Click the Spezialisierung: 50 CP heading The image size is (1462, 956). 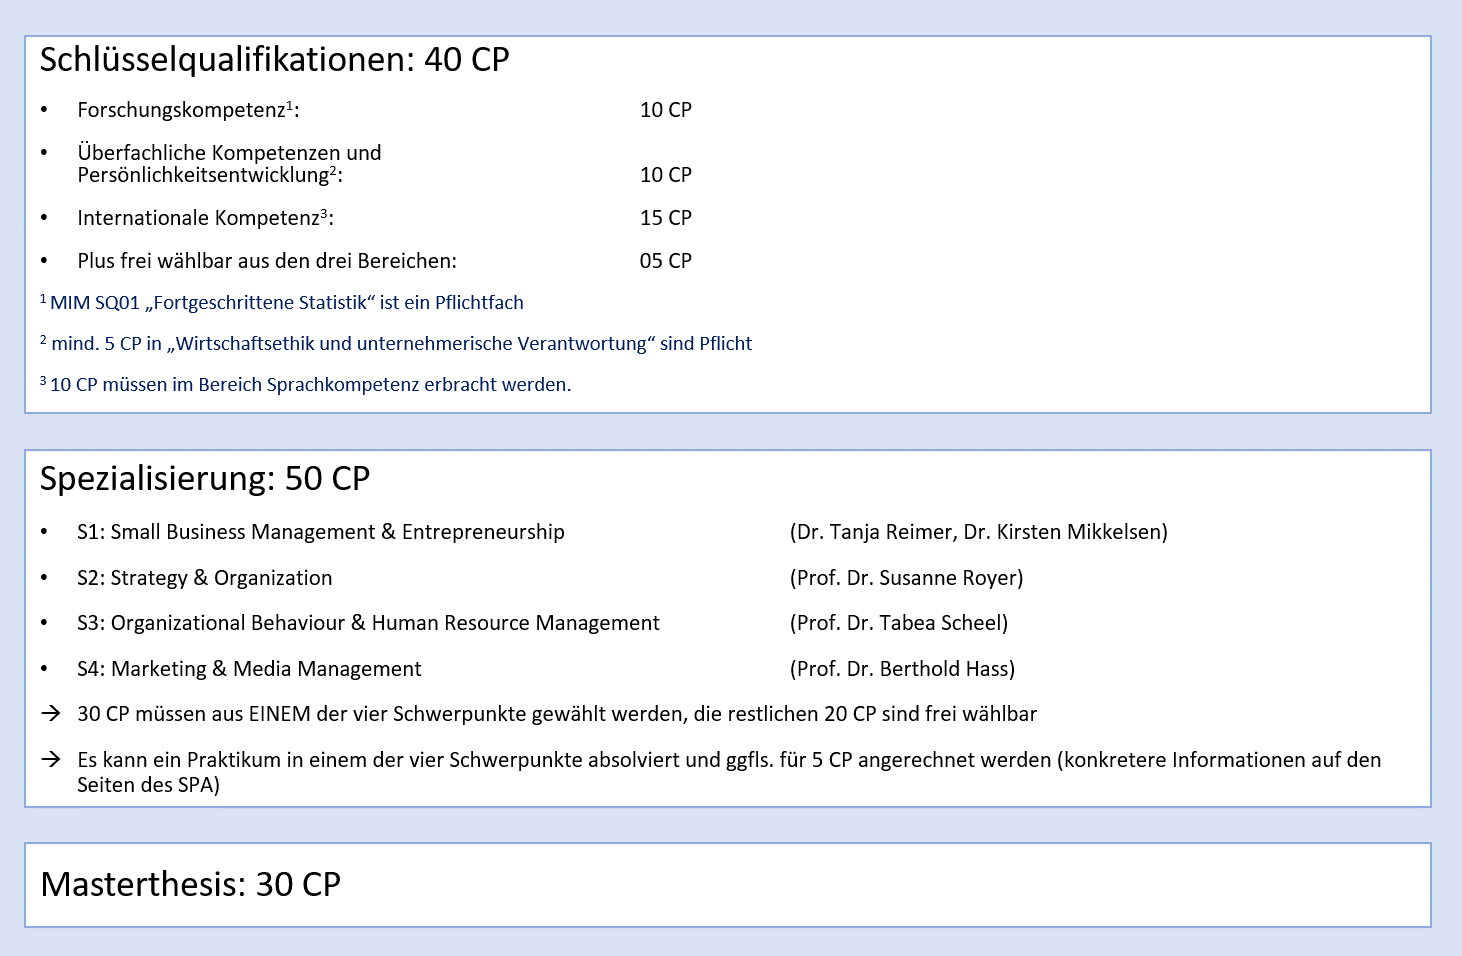(205, 479)
